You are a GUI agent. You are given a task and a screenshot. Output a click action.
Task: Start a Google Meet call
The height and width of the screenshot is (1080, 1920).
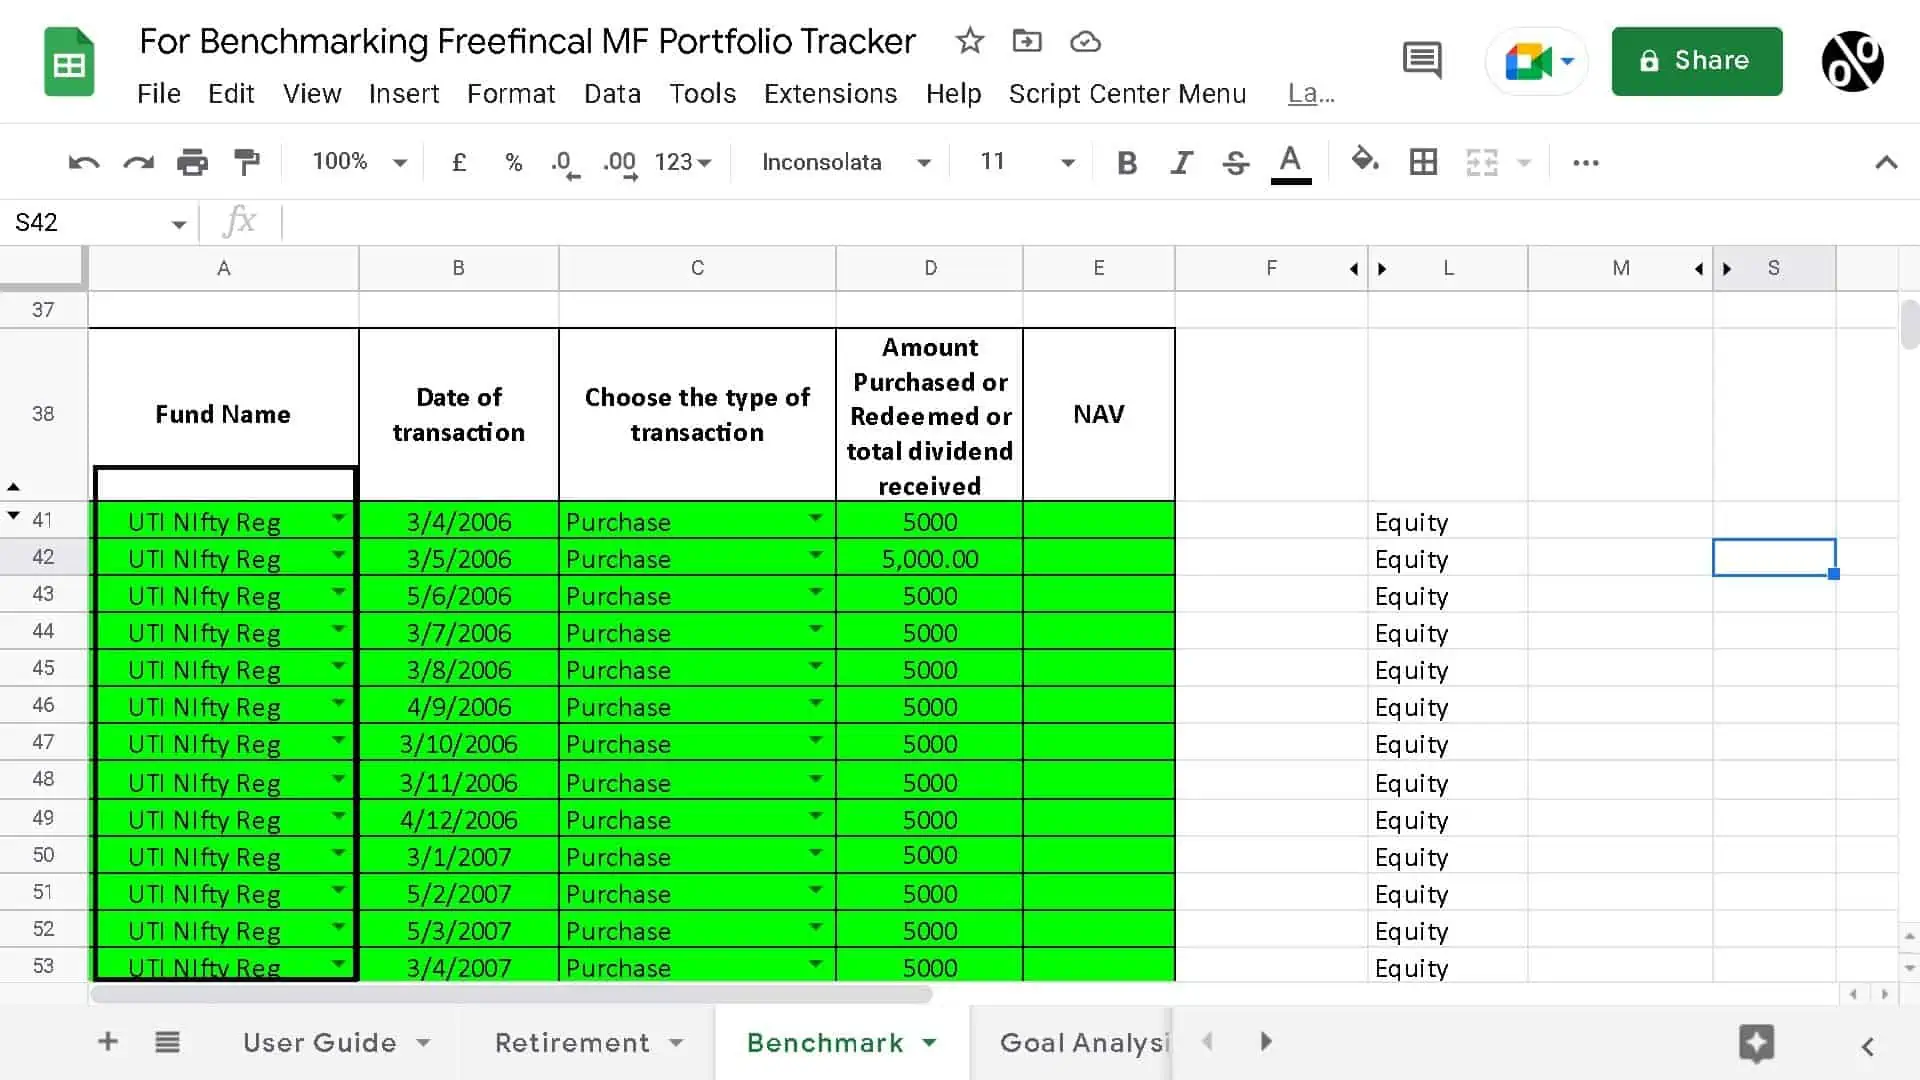[1537, 62]
